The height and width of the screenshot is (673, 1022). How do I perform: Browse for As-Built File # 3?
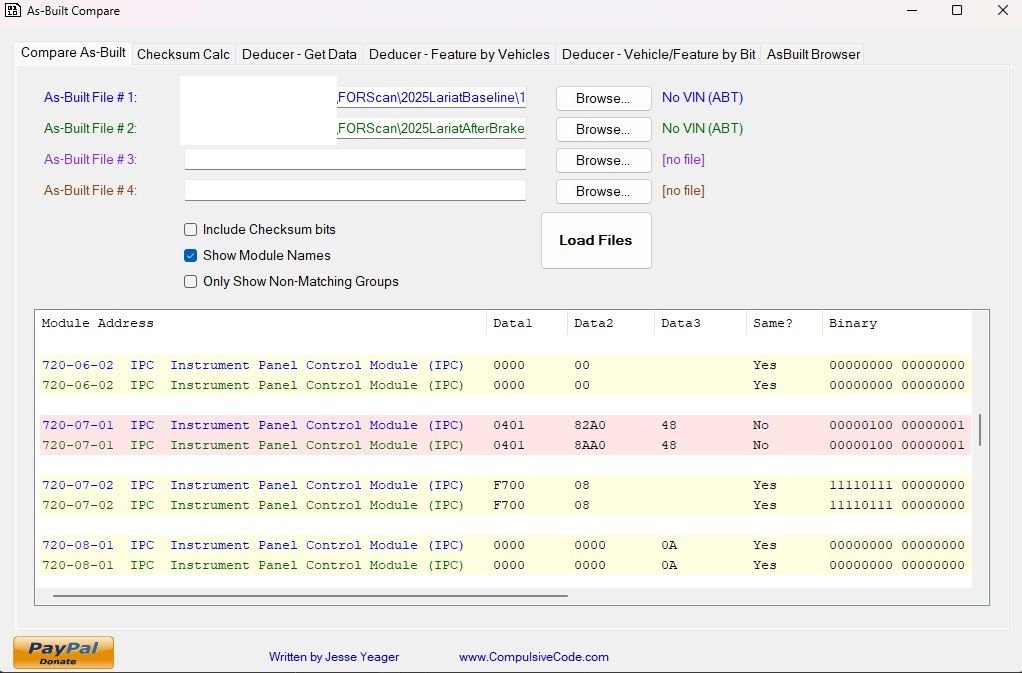click(x=602, y=159)
